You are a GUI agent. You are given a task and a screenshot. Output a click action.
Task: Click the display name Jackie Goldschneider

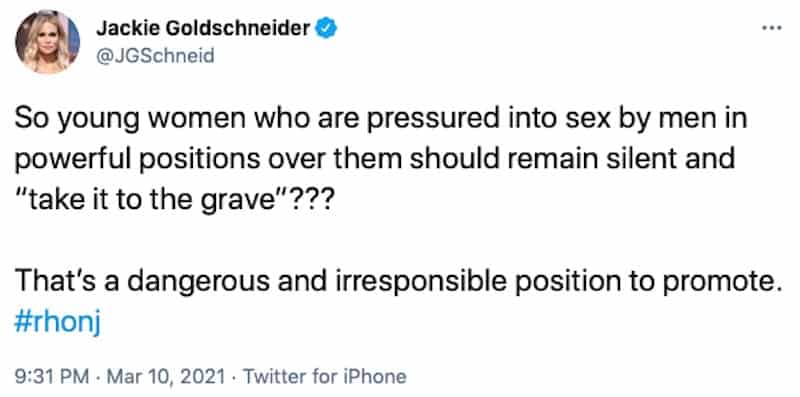click(204, 29)
